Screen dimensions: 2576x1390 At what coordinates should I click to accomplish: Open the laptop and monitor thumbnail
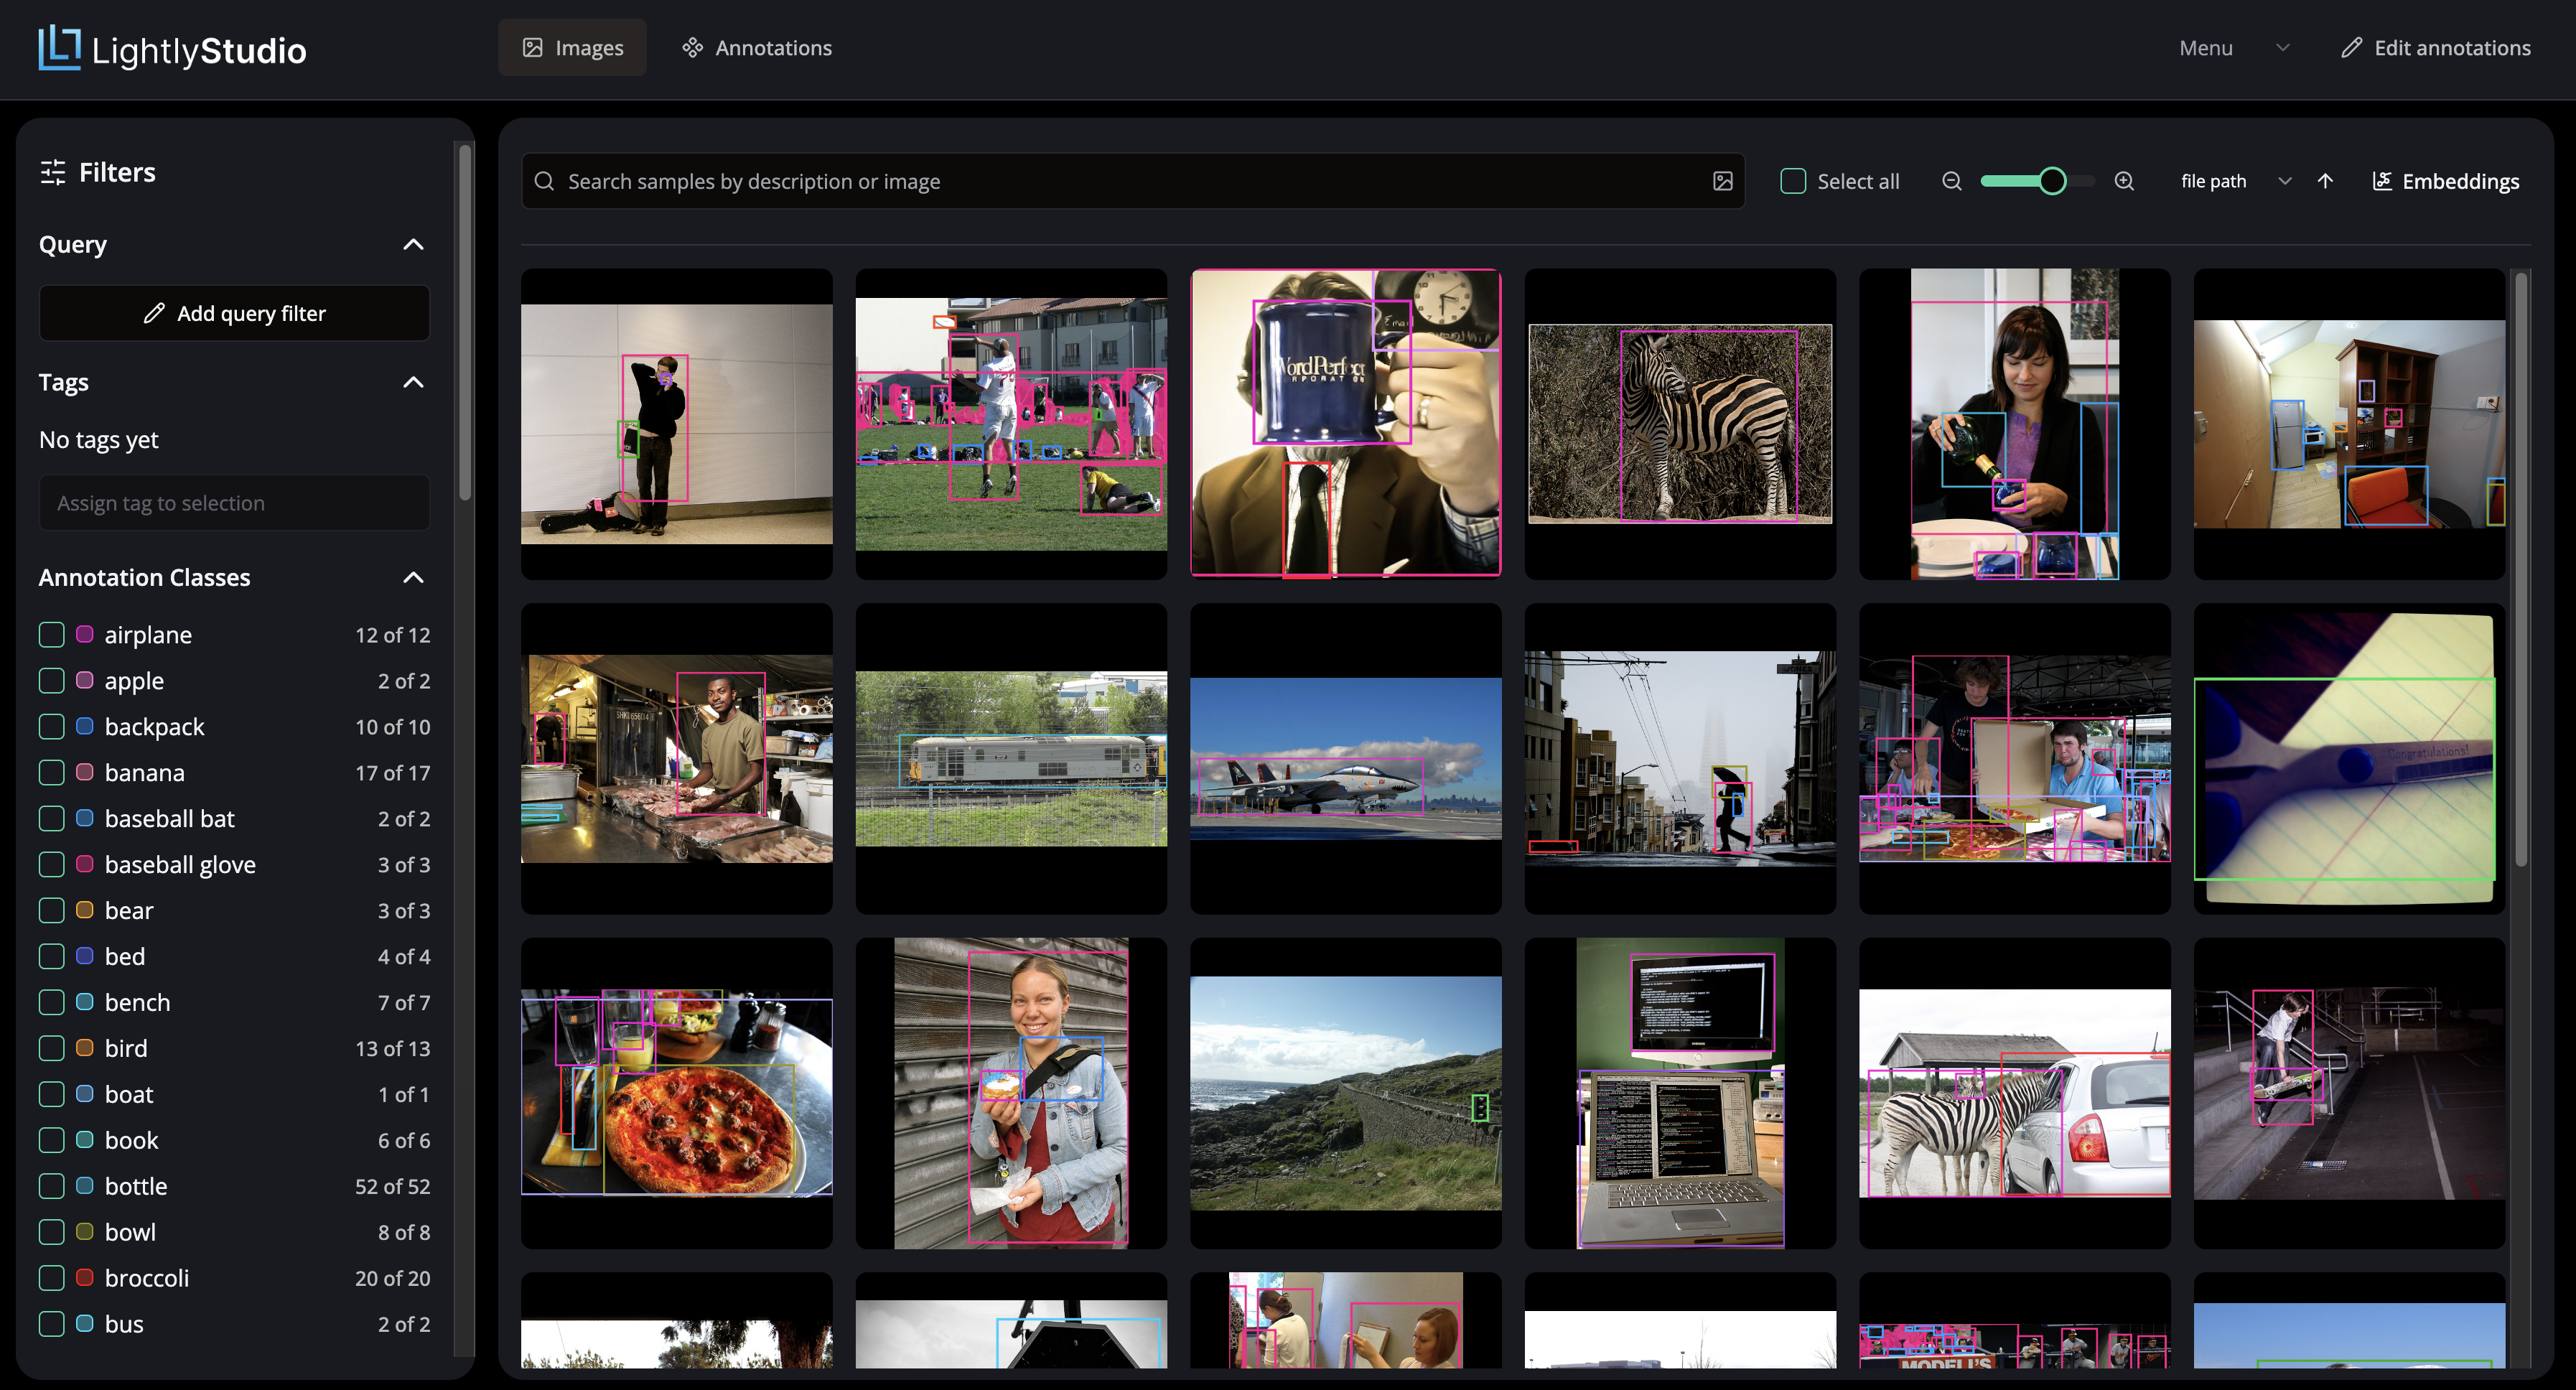(x=1680, y=1093)
